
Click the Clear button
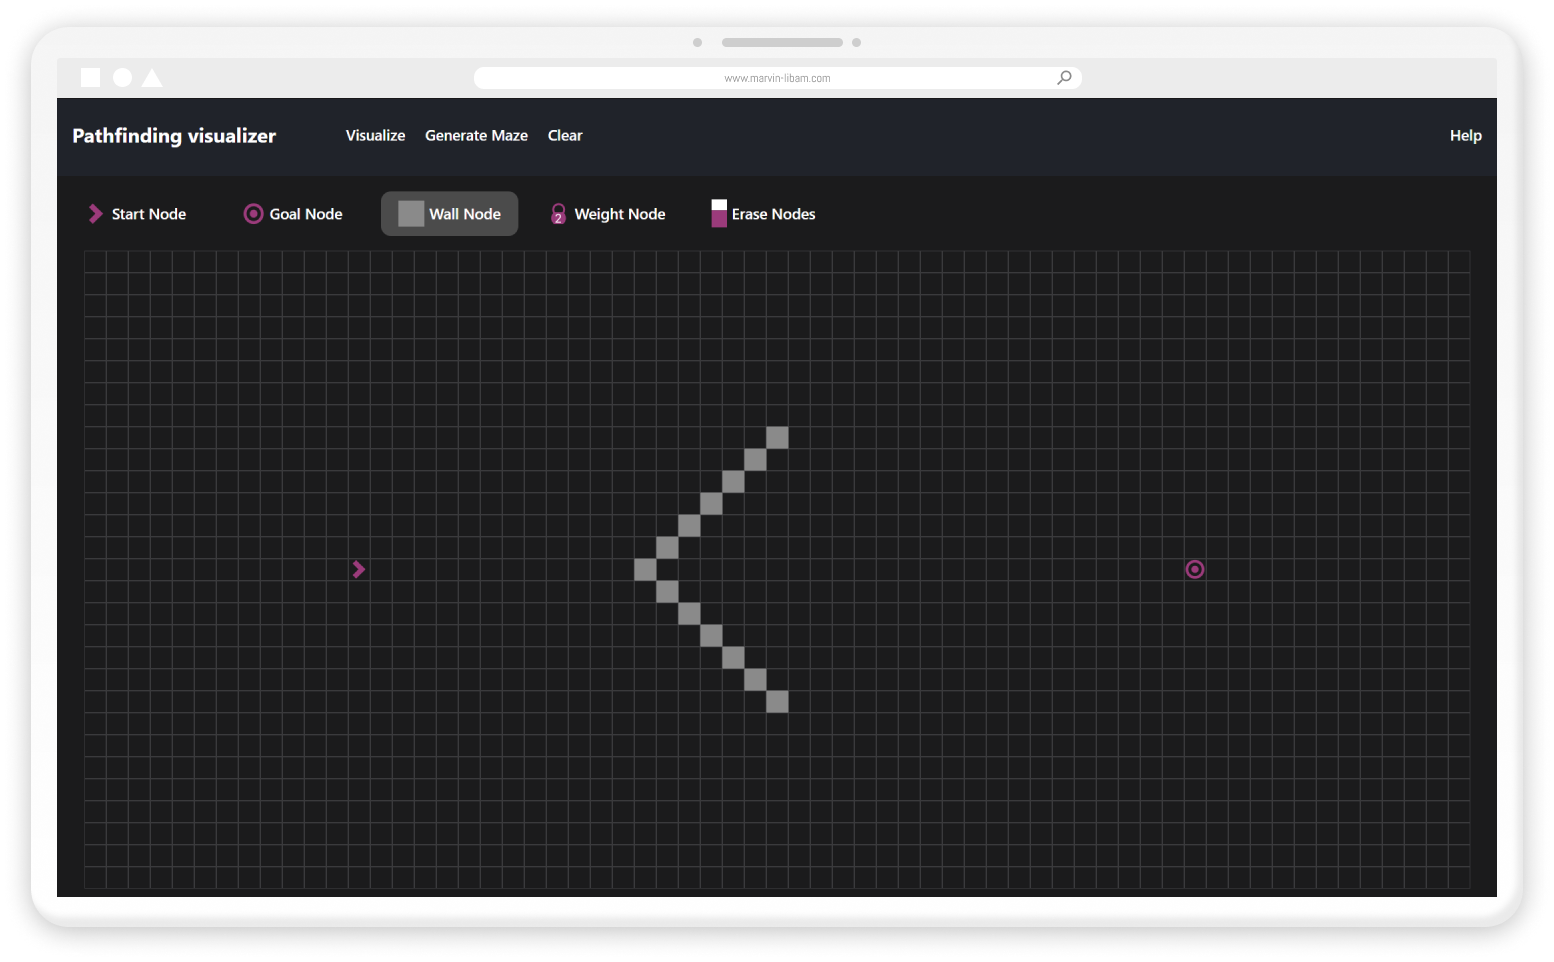click(565, 135)
